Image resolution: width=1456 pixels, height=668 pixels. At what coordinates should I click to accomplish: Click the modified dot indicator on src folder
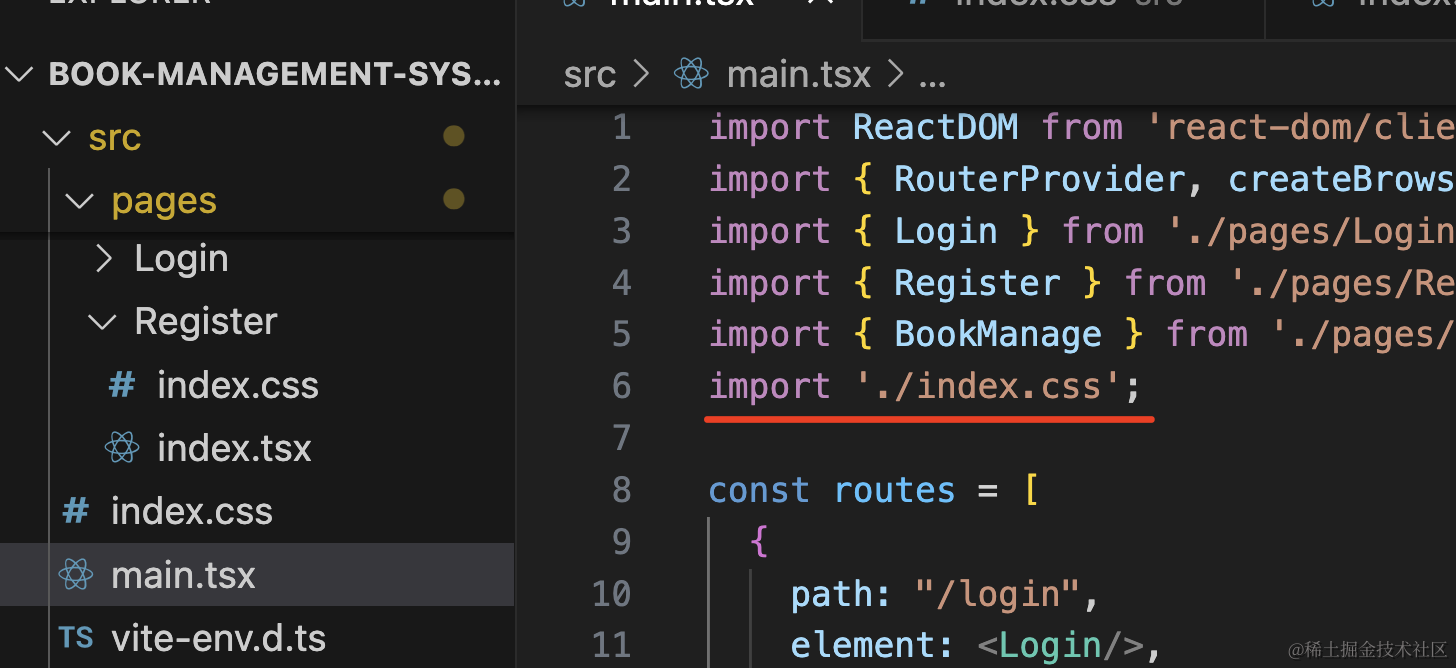click(x=454, y=136)
